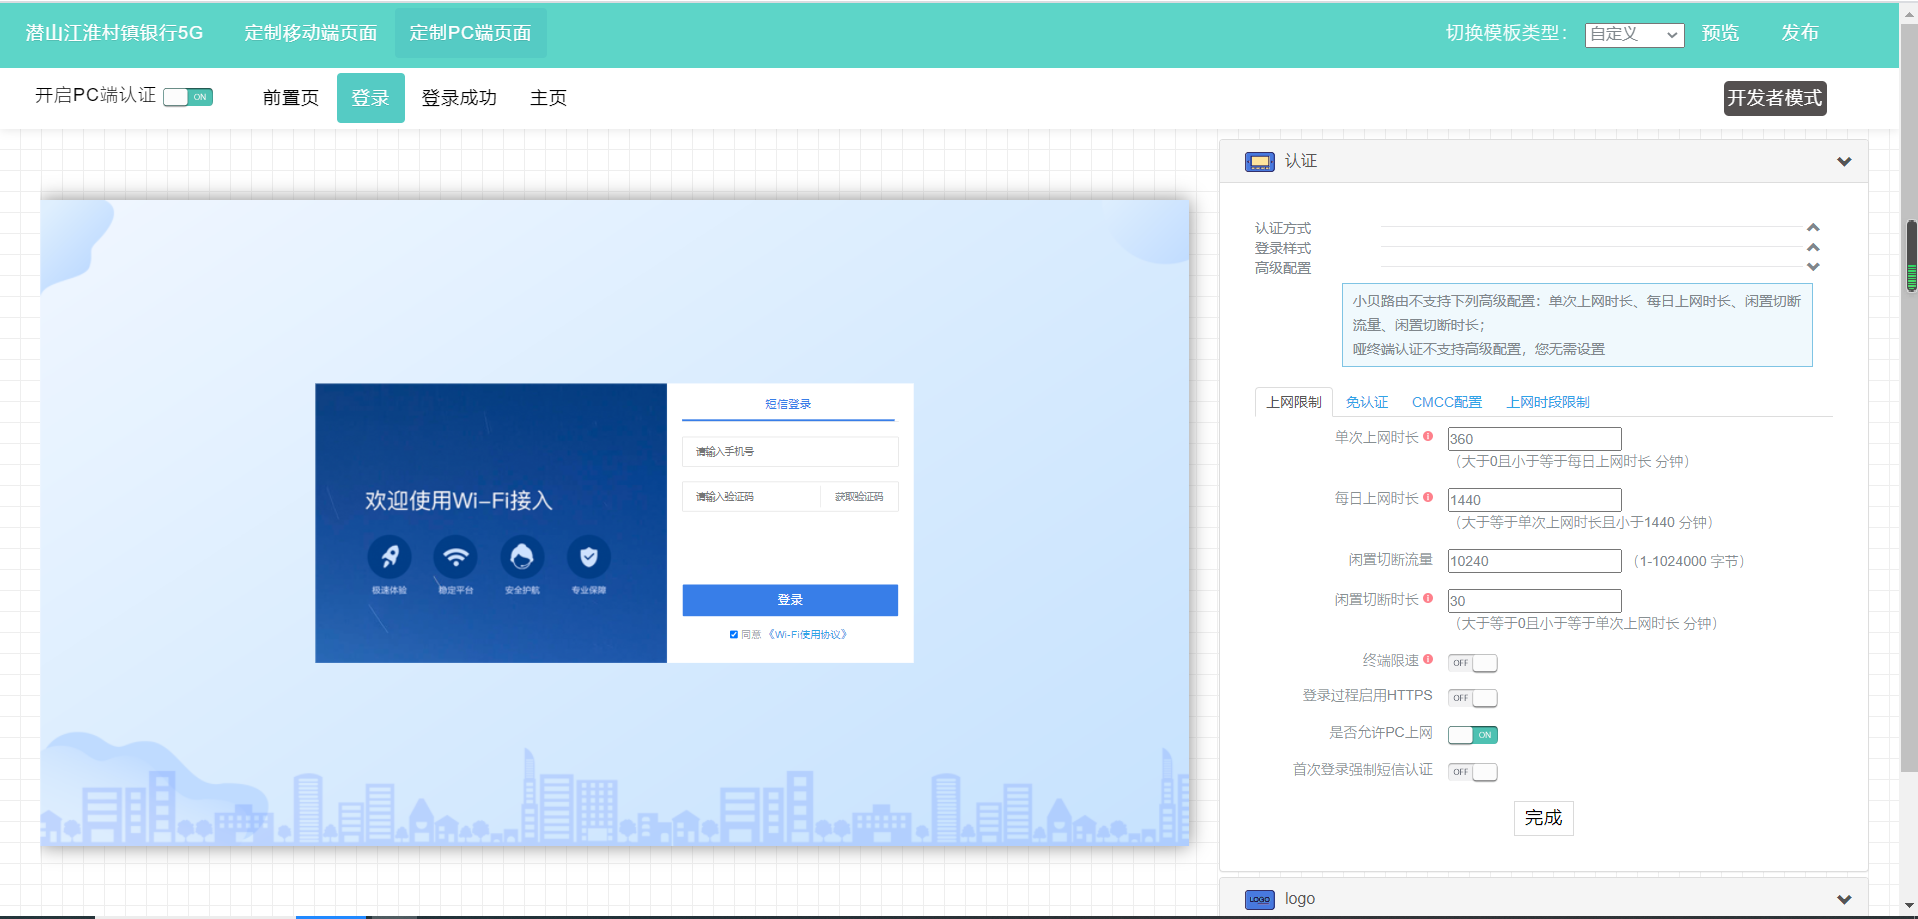Select the 登录 page tab
Screen dimensions: 1918x919
pos(371,98)
